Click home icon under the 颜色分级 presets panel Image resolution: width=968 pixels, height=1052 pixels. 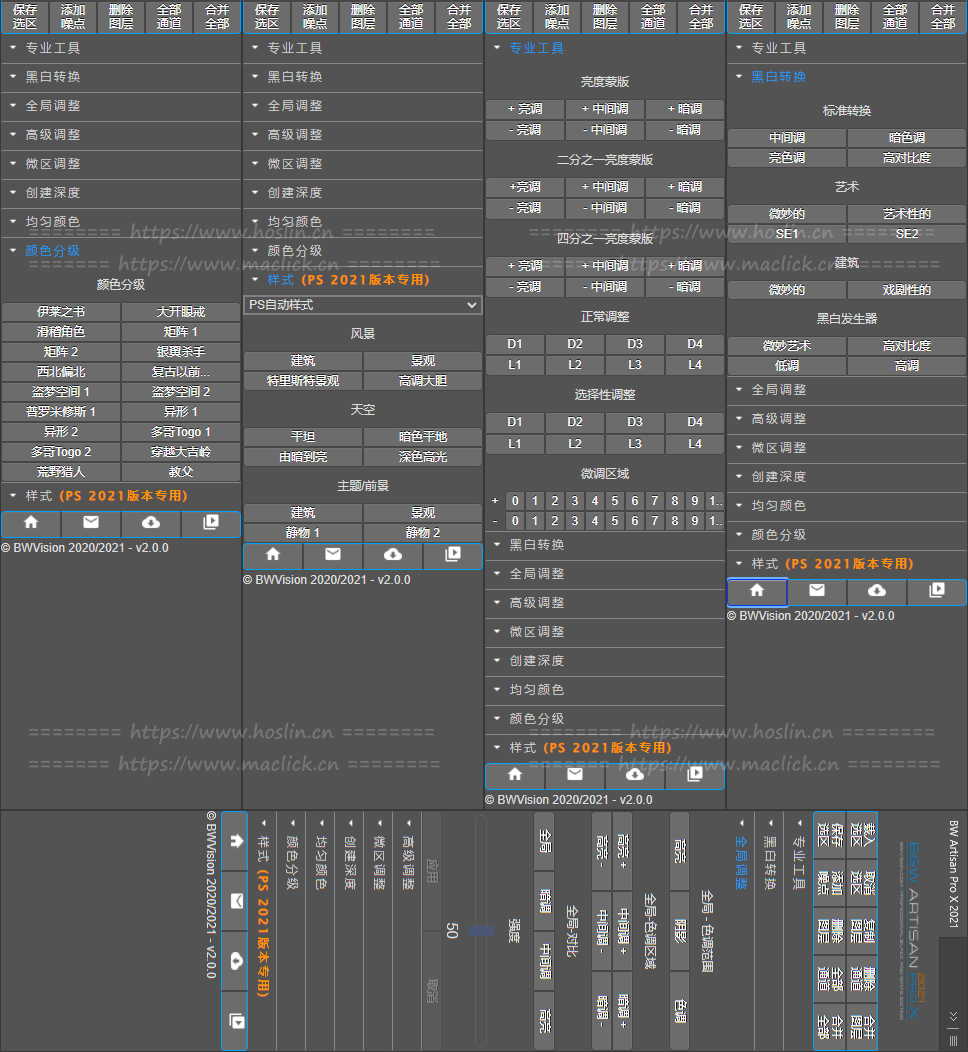pyautogui.click(x=31, y=523)
